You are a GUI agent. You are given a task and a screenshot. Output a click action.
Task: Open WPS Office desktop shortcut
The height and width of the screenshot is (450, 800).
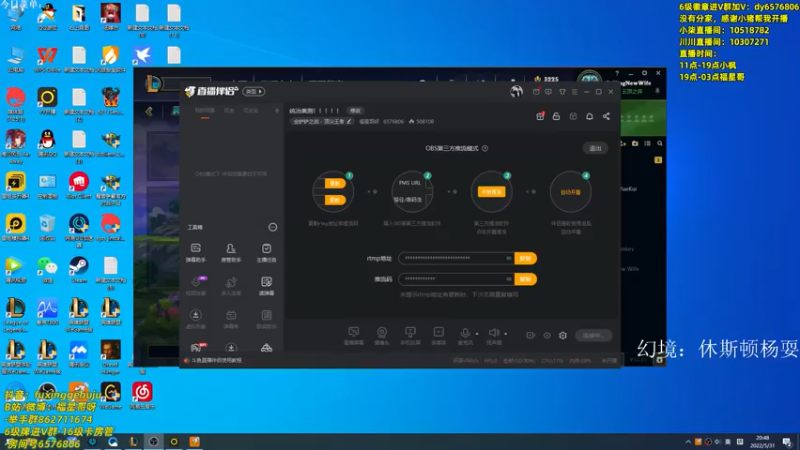pyautogui.click(x=47, y=59)
